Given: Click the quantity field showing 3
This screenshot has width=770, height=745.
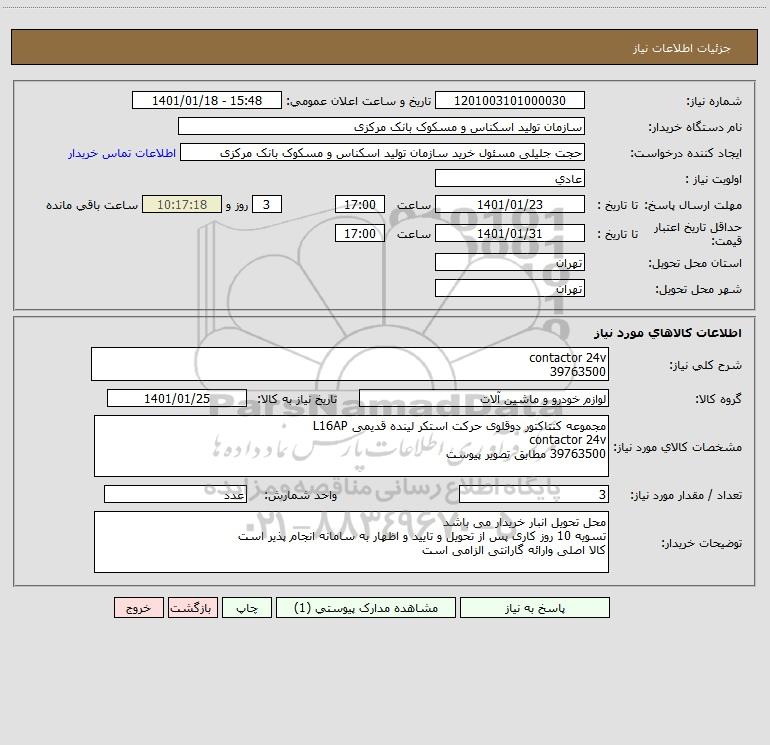Looking at the screenshot, I should (x=534, y=494).
